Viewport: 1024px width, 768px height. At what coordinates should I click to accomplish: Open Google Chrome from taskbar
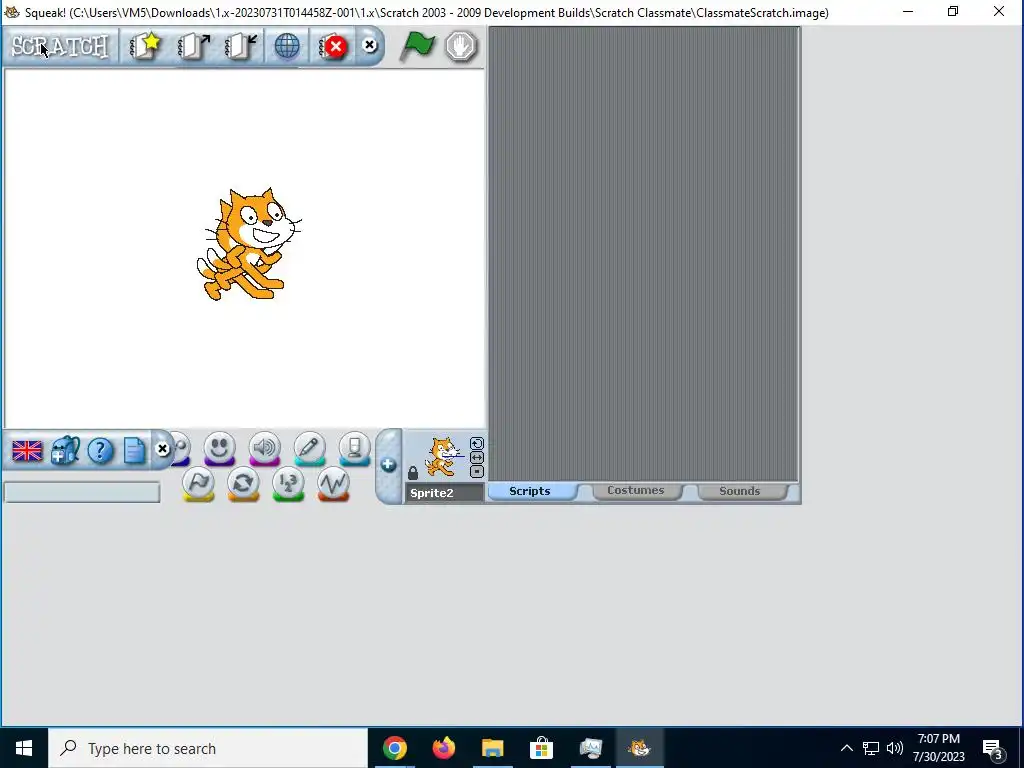click(395, 748)
